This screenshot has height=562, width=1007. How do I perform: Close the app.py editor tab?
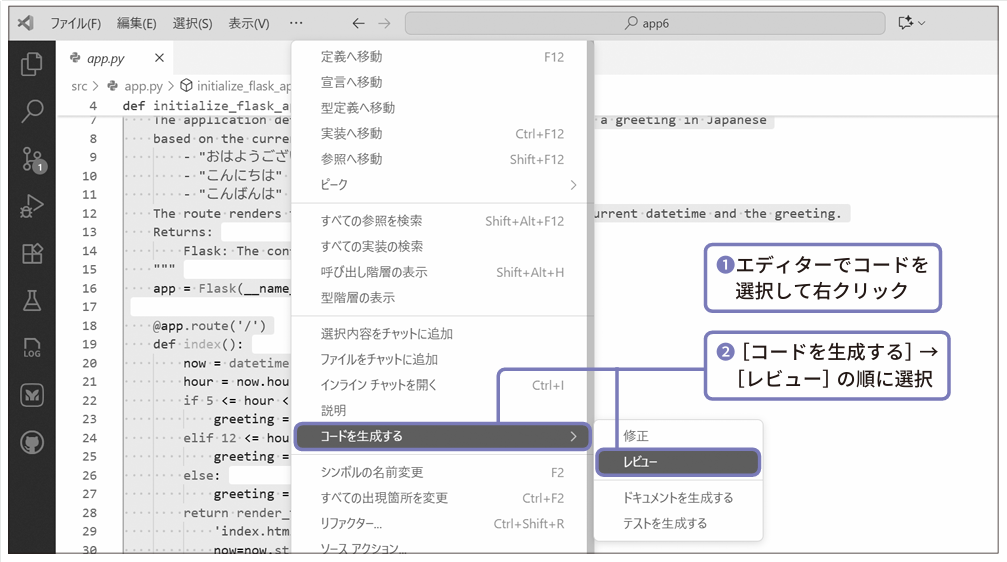point(159,58)
